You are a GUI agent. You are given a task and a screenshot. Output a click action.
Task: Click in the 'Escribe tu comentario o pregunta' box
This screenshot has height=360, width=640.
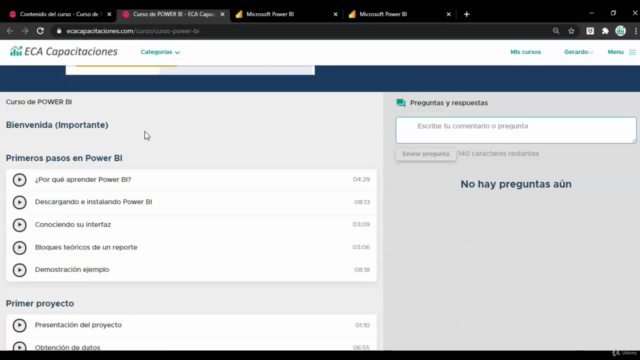516,130
